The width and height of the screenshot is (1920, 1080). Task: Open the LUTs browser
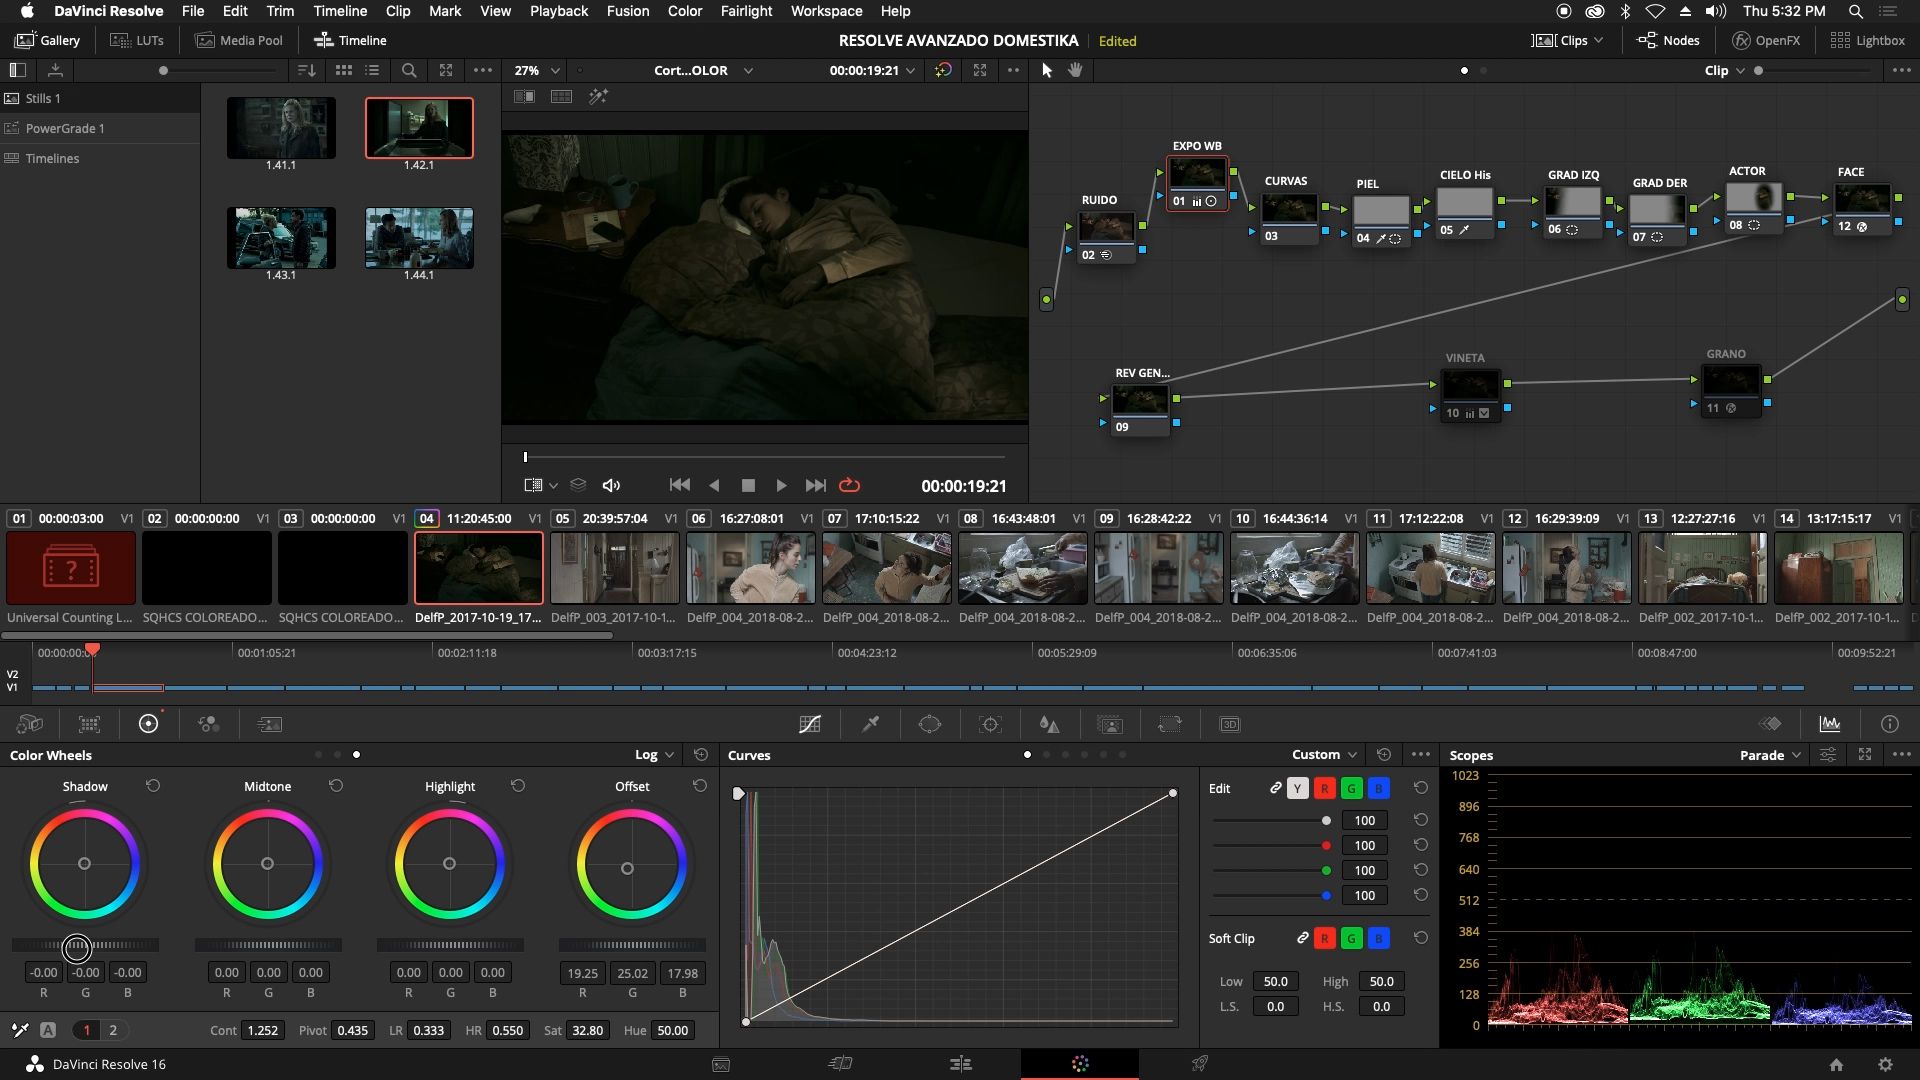tap(137, 40)
